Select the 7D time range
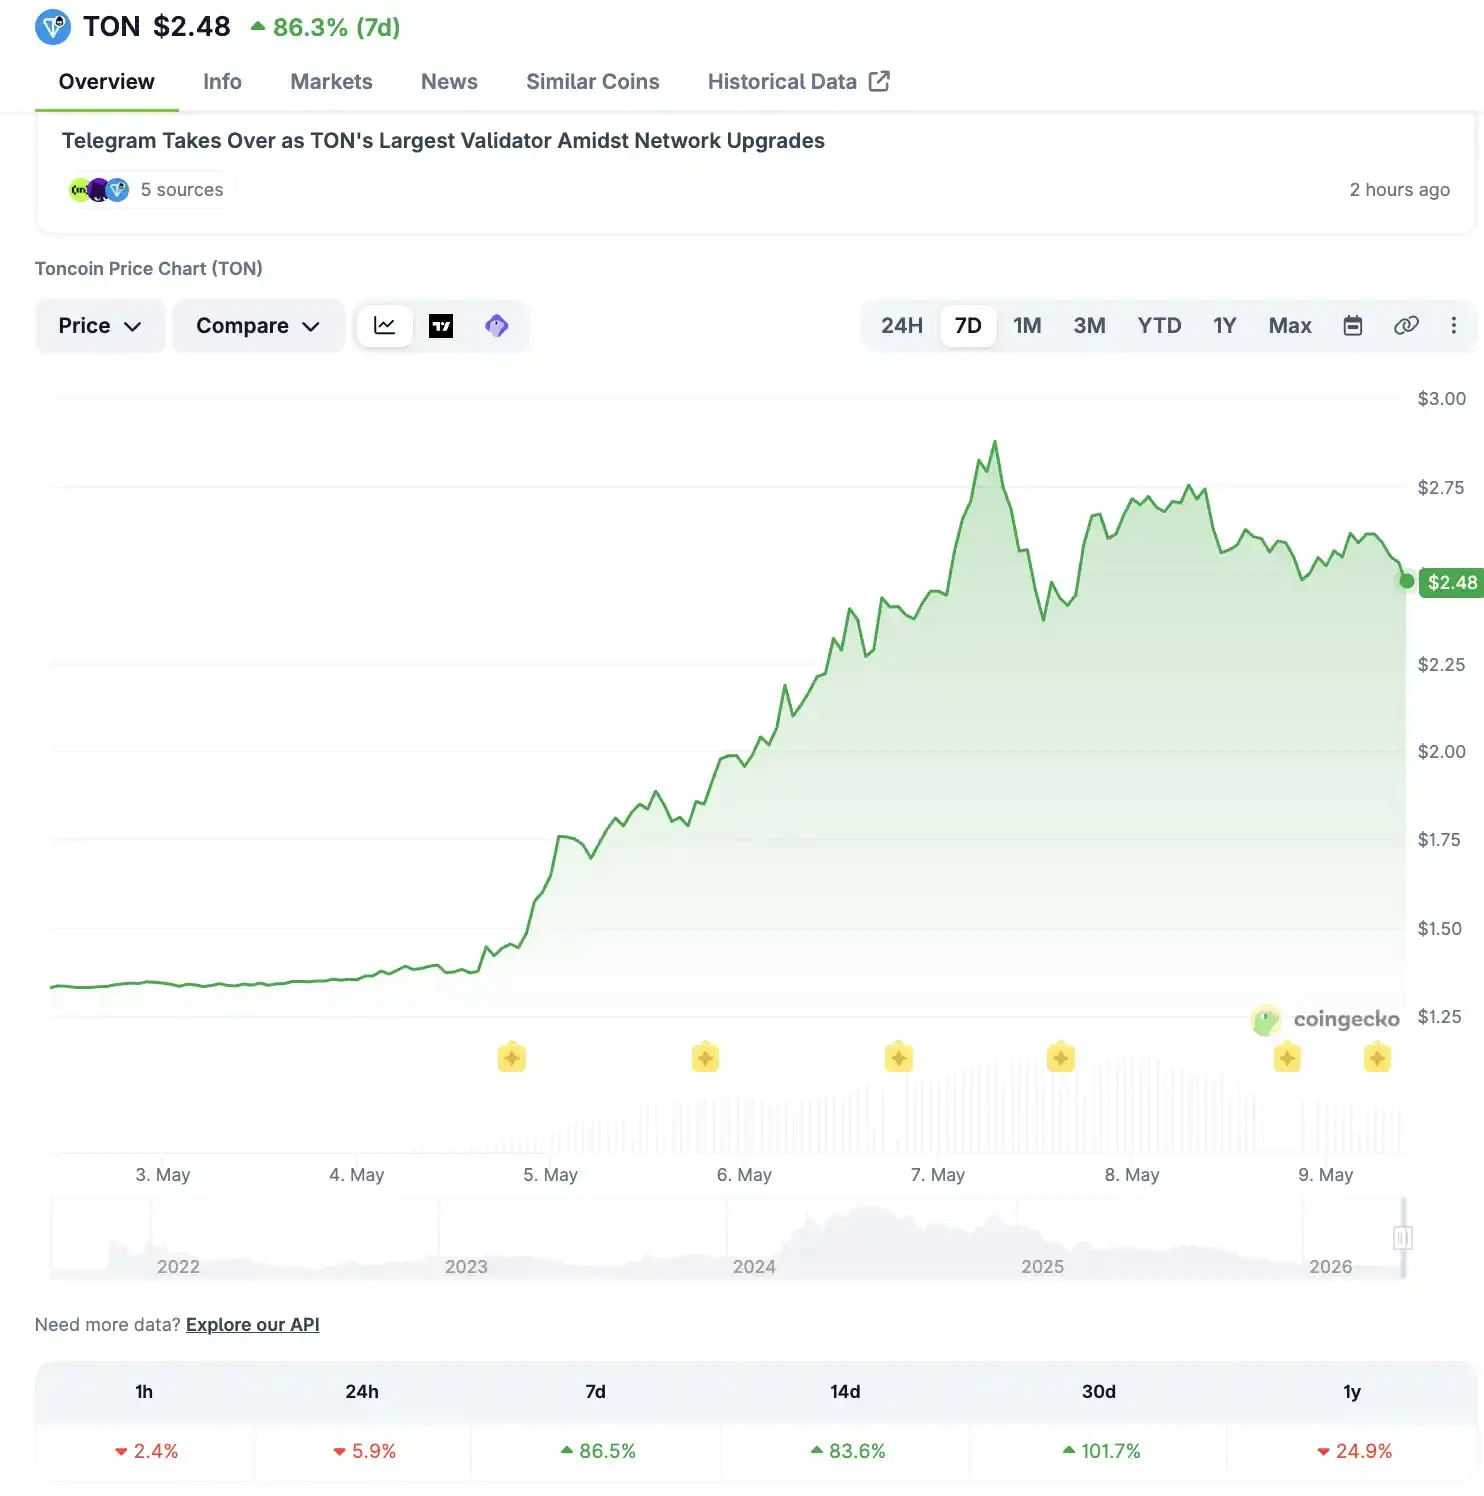1484x1496 pixels. (x=968, y=326)
